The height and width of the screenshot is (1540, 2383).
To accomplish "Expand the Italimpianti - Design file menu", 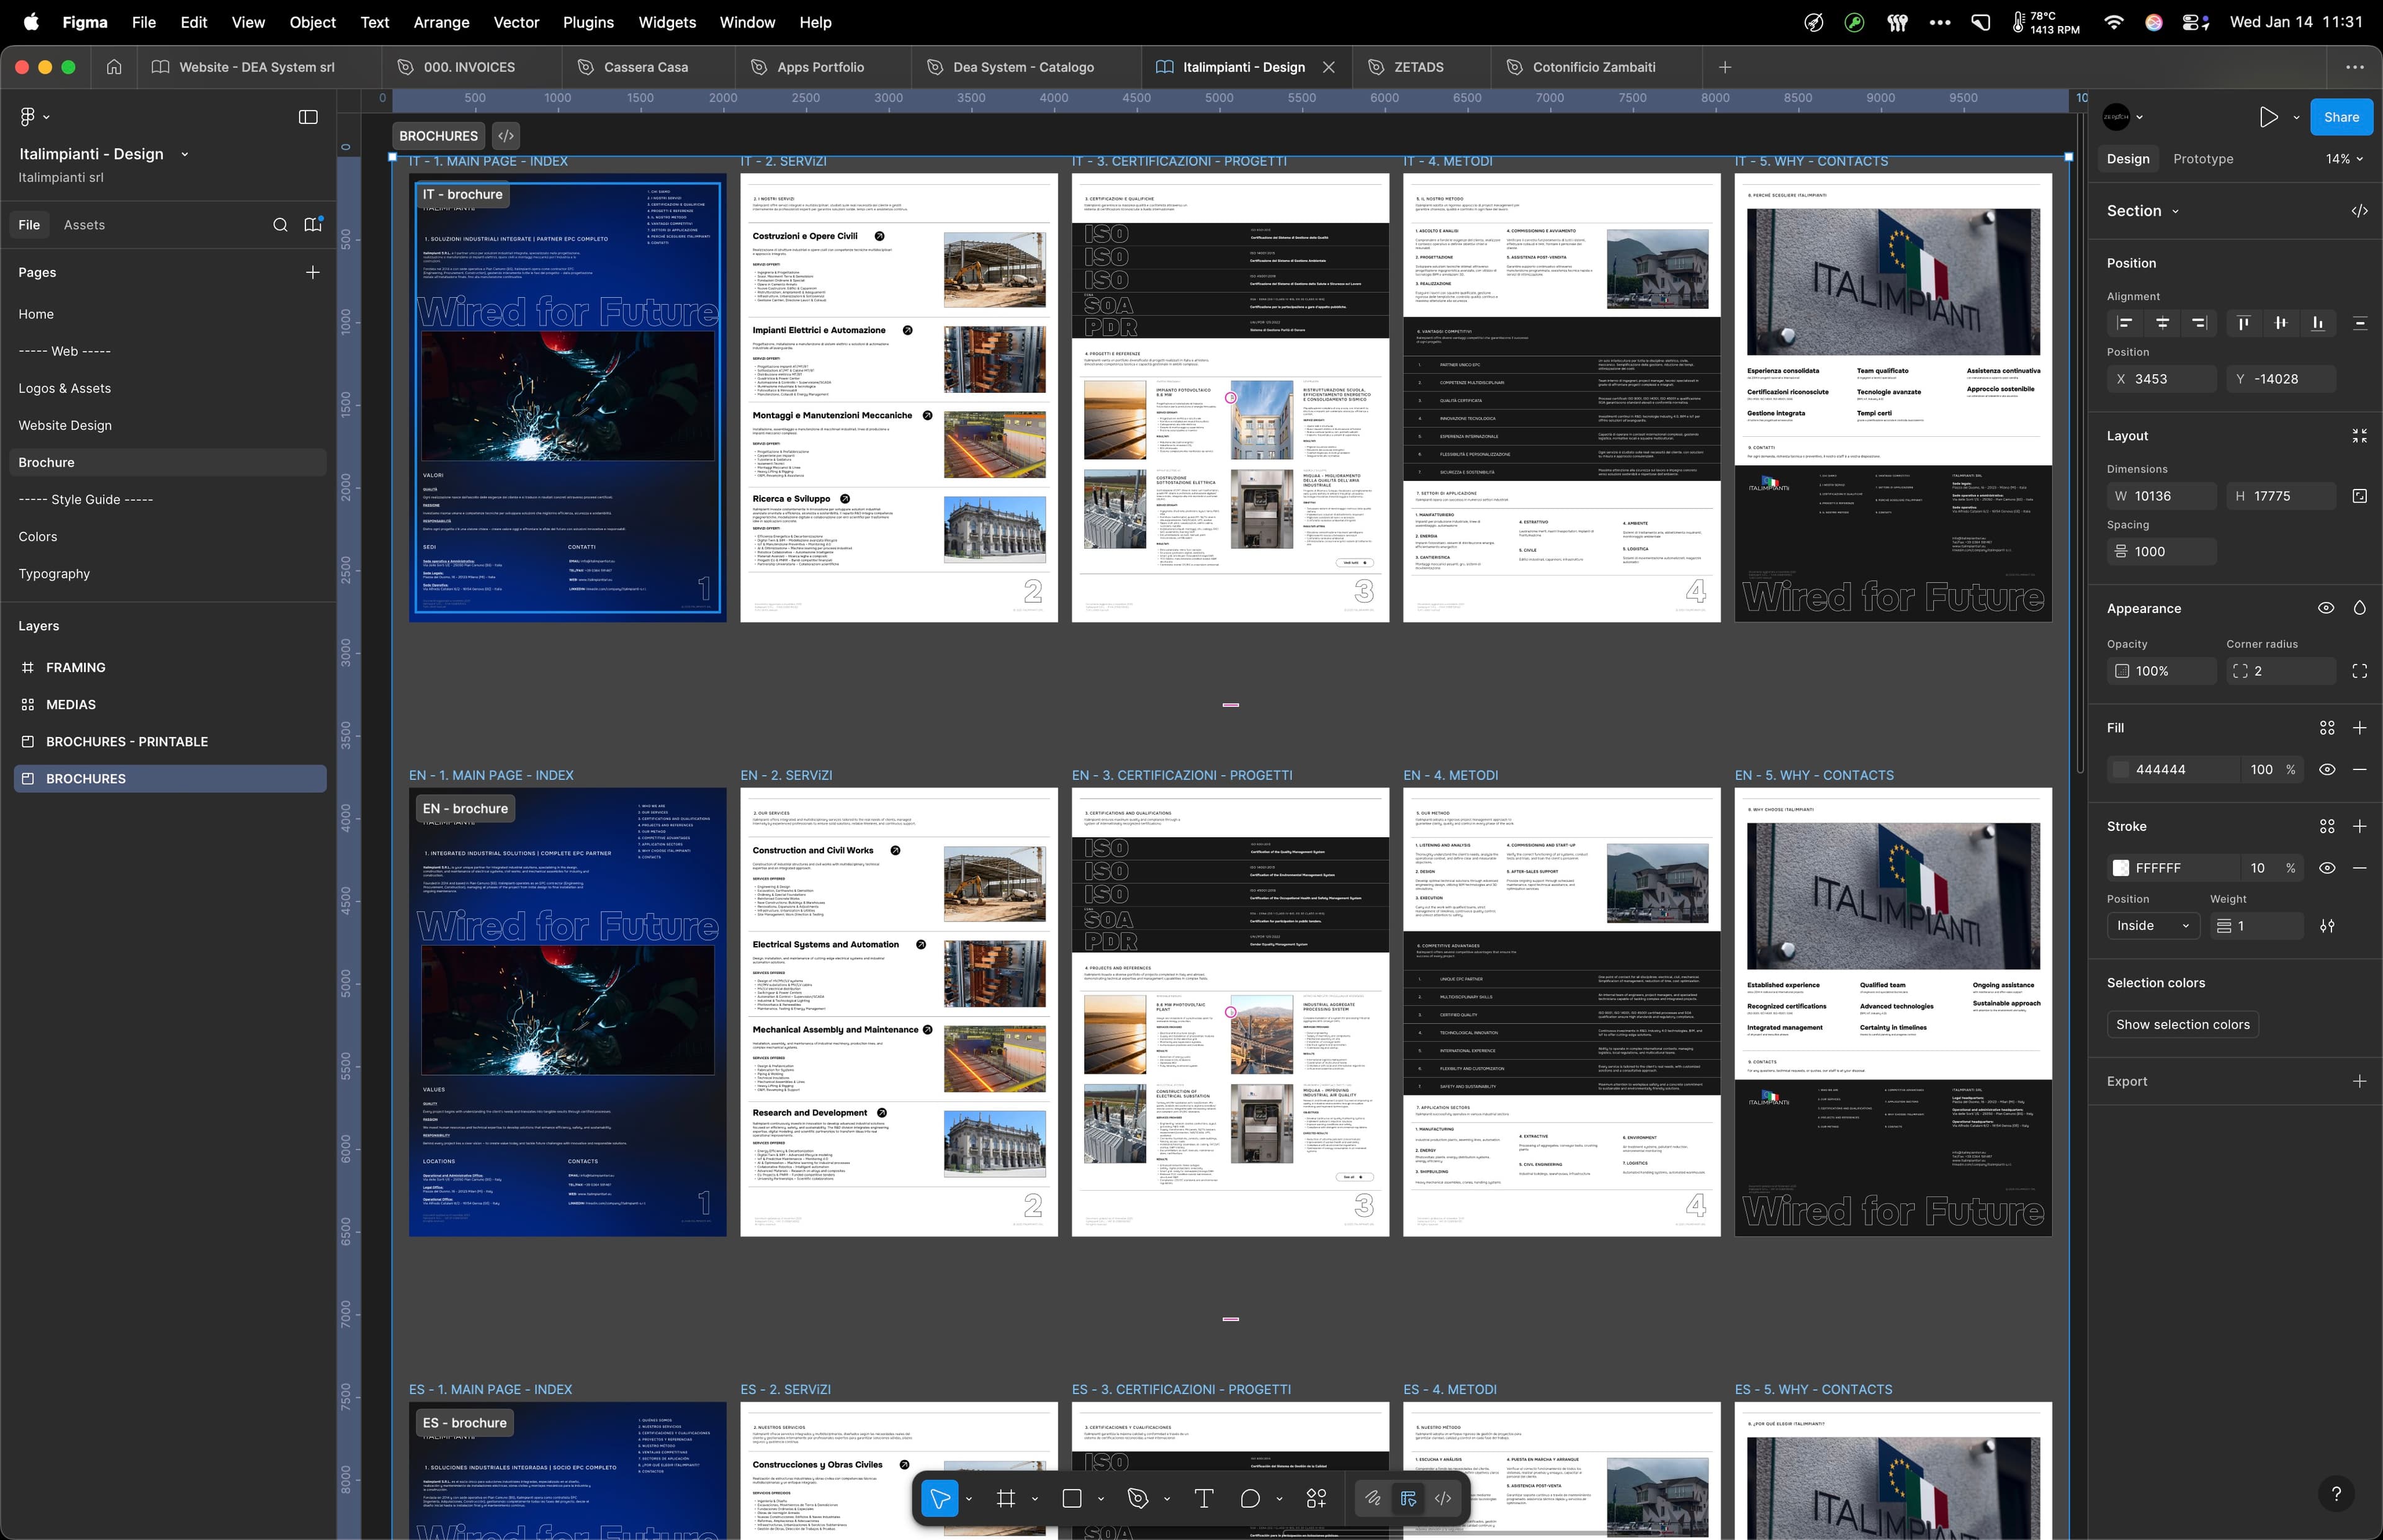I will pos(184,154).
